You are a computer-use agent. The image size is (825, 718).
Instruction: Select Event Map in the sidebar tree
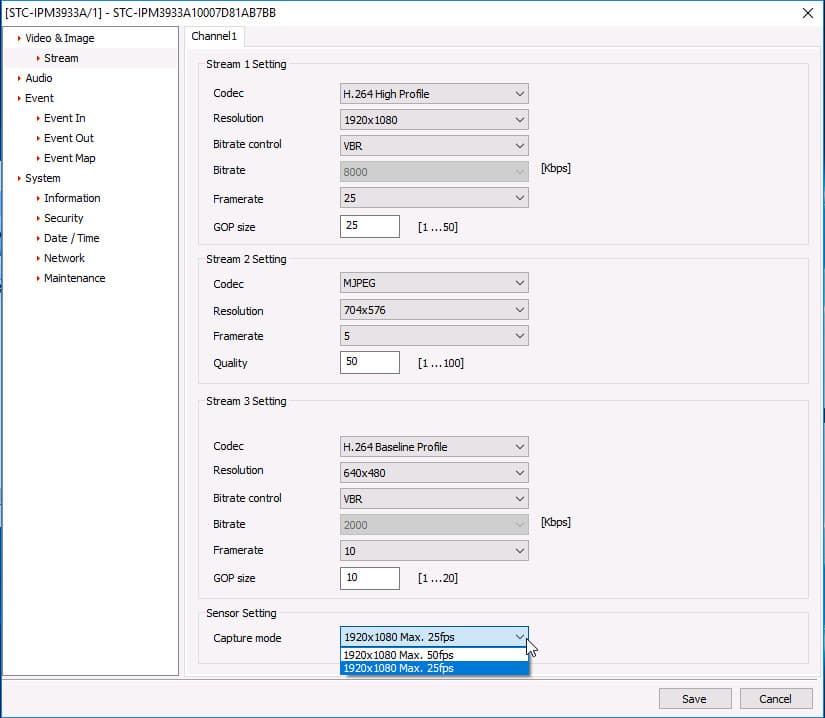pos(69,158)
